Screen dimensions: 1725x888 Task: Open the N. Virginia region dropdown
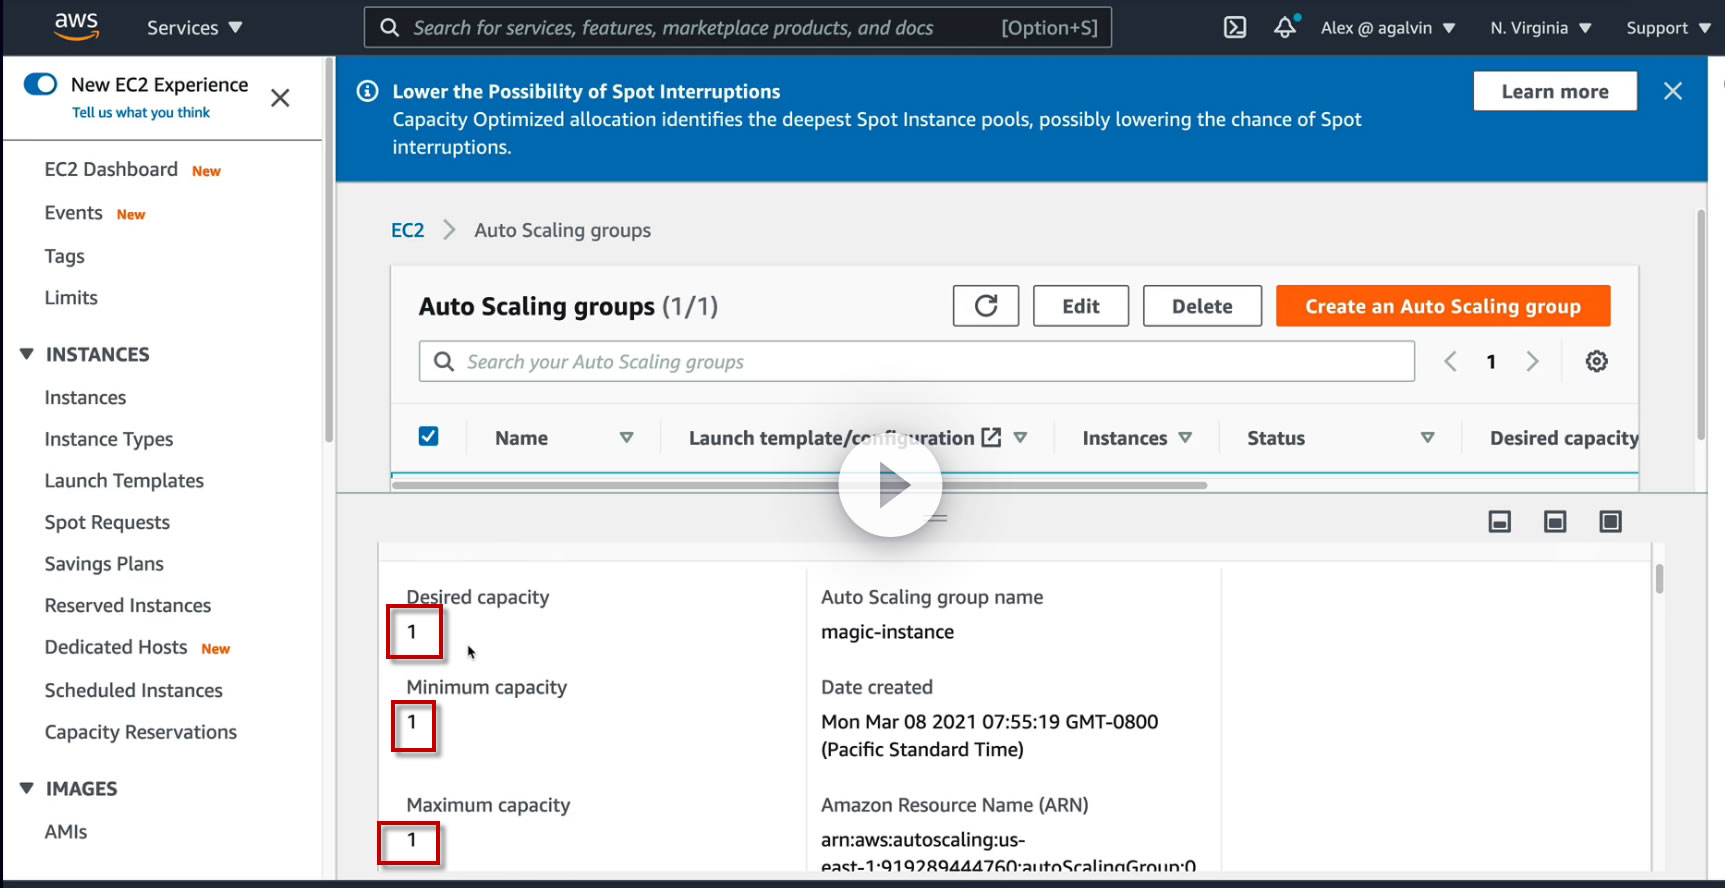tap(1539, 28)
